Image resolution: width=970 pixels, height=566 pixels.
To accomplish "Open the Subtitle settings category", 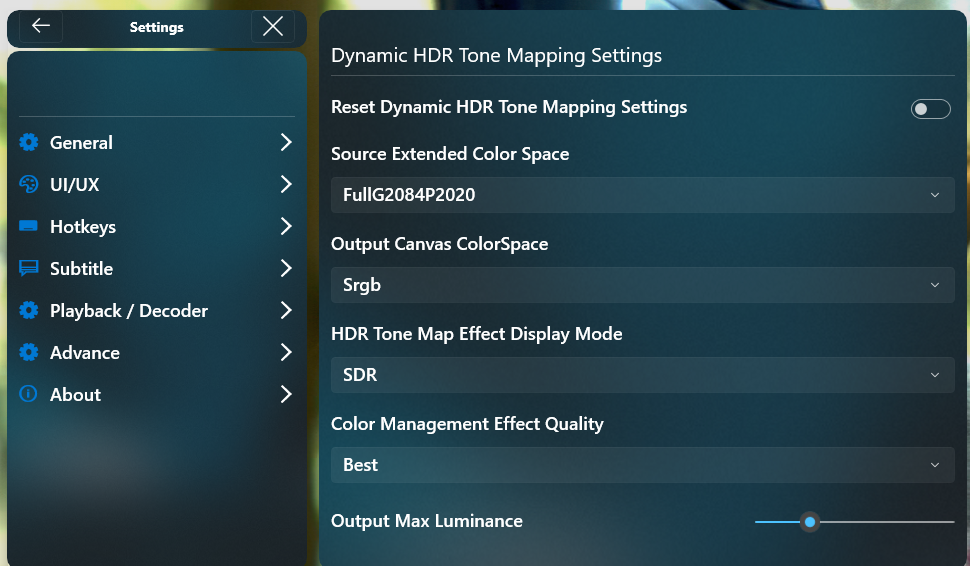I will pos(157,268).
